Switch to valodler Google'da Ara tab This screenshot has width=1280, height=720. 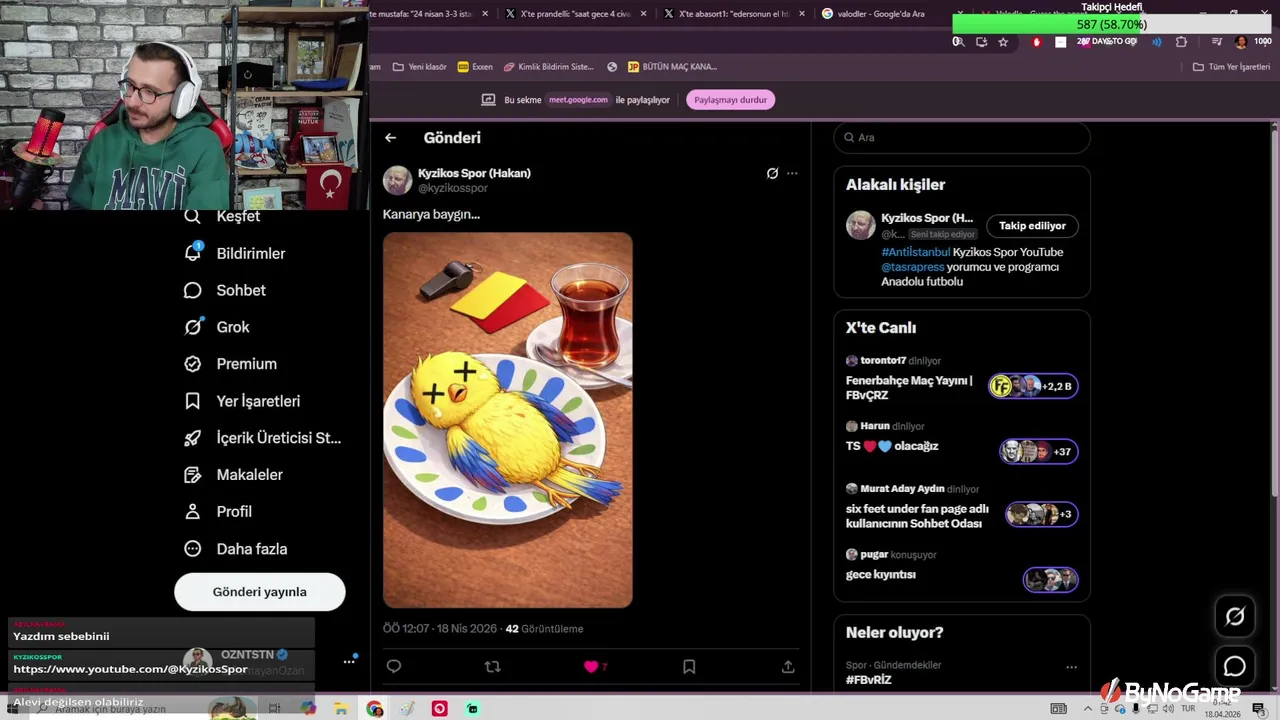click(880, 14)
